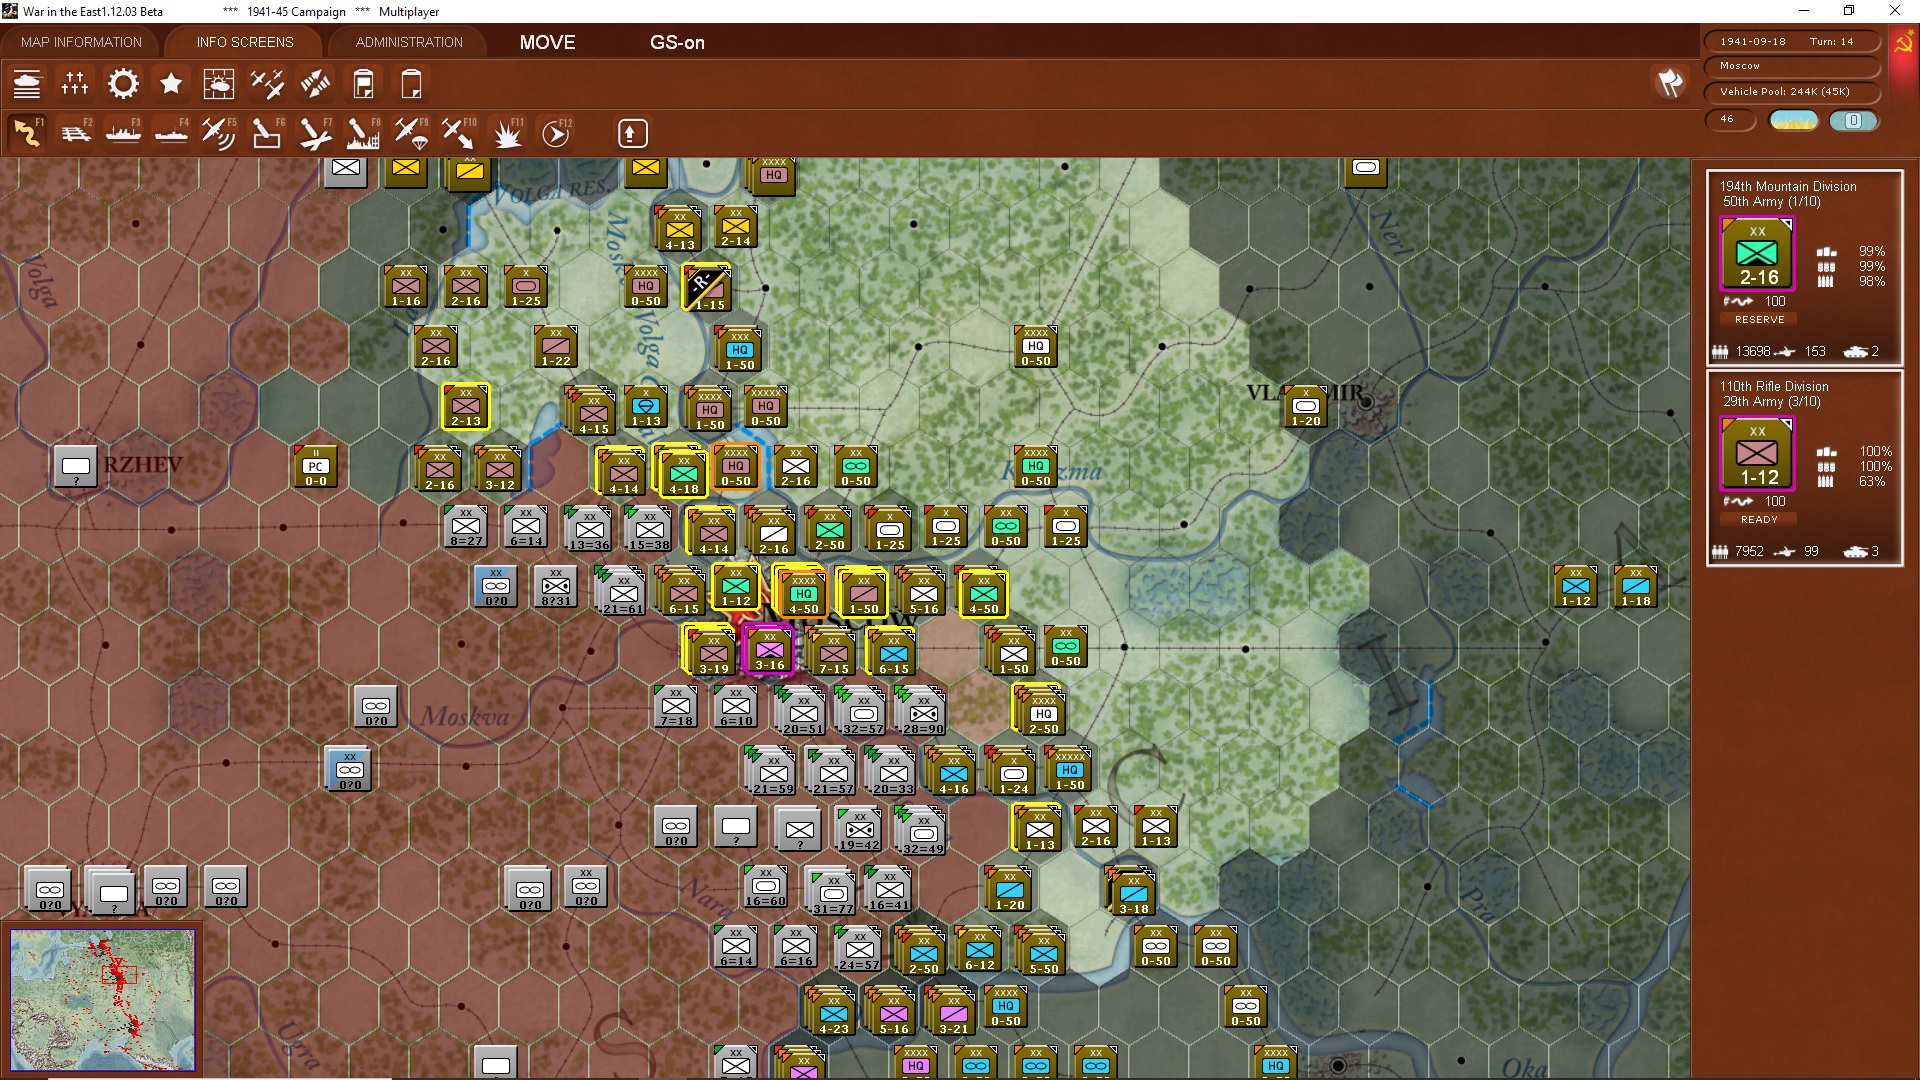The width and height of the screenshot is (1920, 1080).
Task: Select the cyan 3-18 unit stack
Action: (x=1132, y=892)
